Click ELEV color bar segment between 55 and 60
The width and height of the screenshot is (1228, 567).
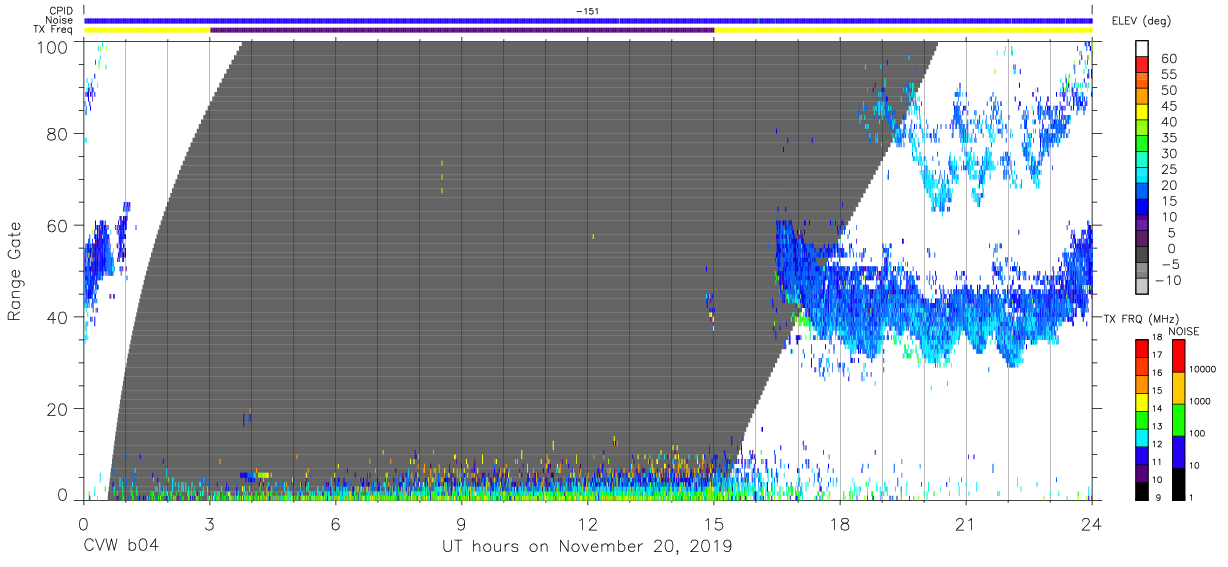point(1142,65)
